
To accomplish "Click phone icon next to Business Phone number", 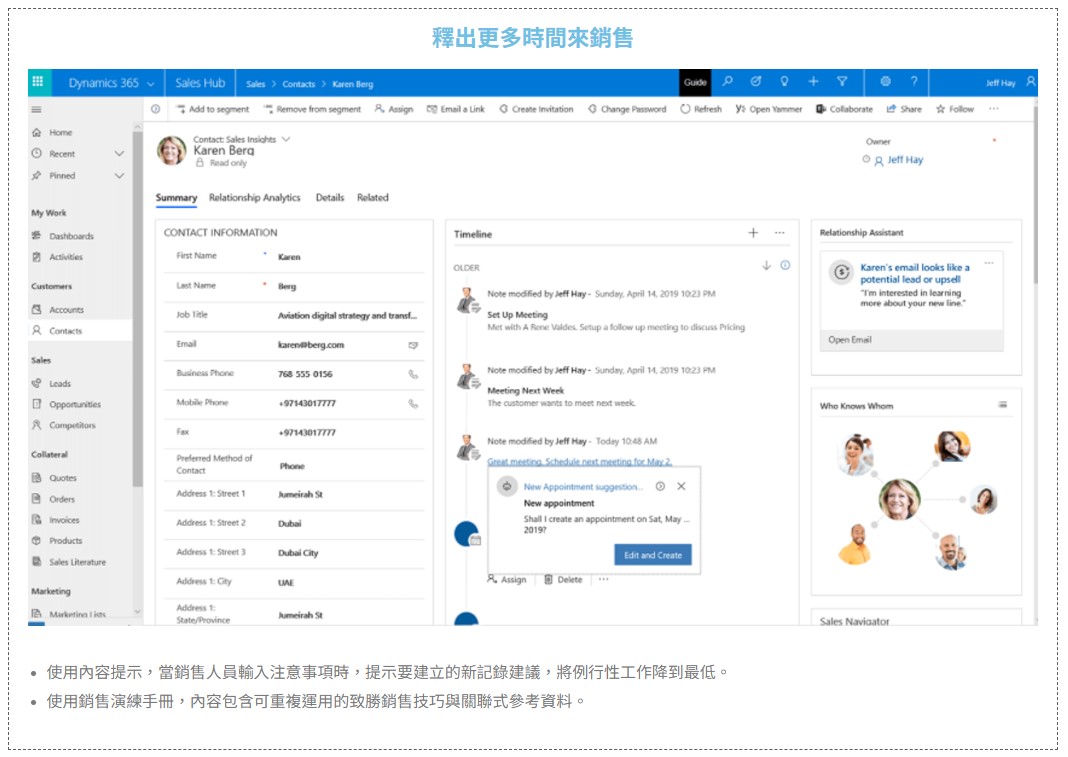I will click(413, 374).
